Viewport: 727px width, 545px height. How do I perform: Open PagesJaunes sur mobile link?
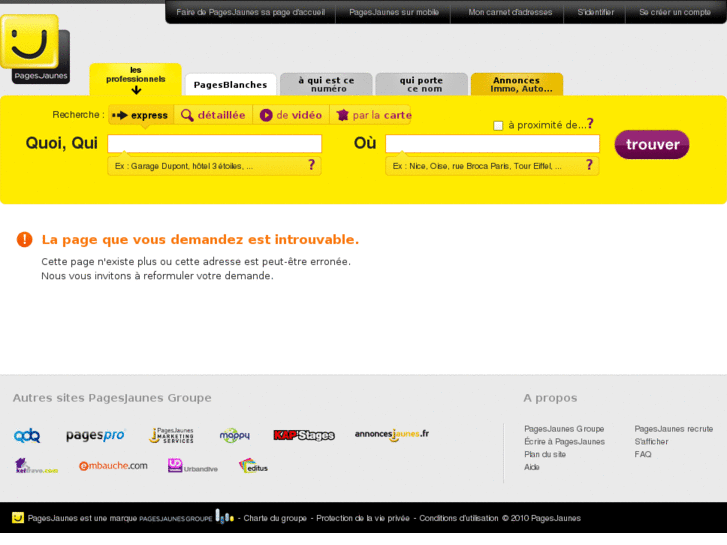(x=394, y=12)
